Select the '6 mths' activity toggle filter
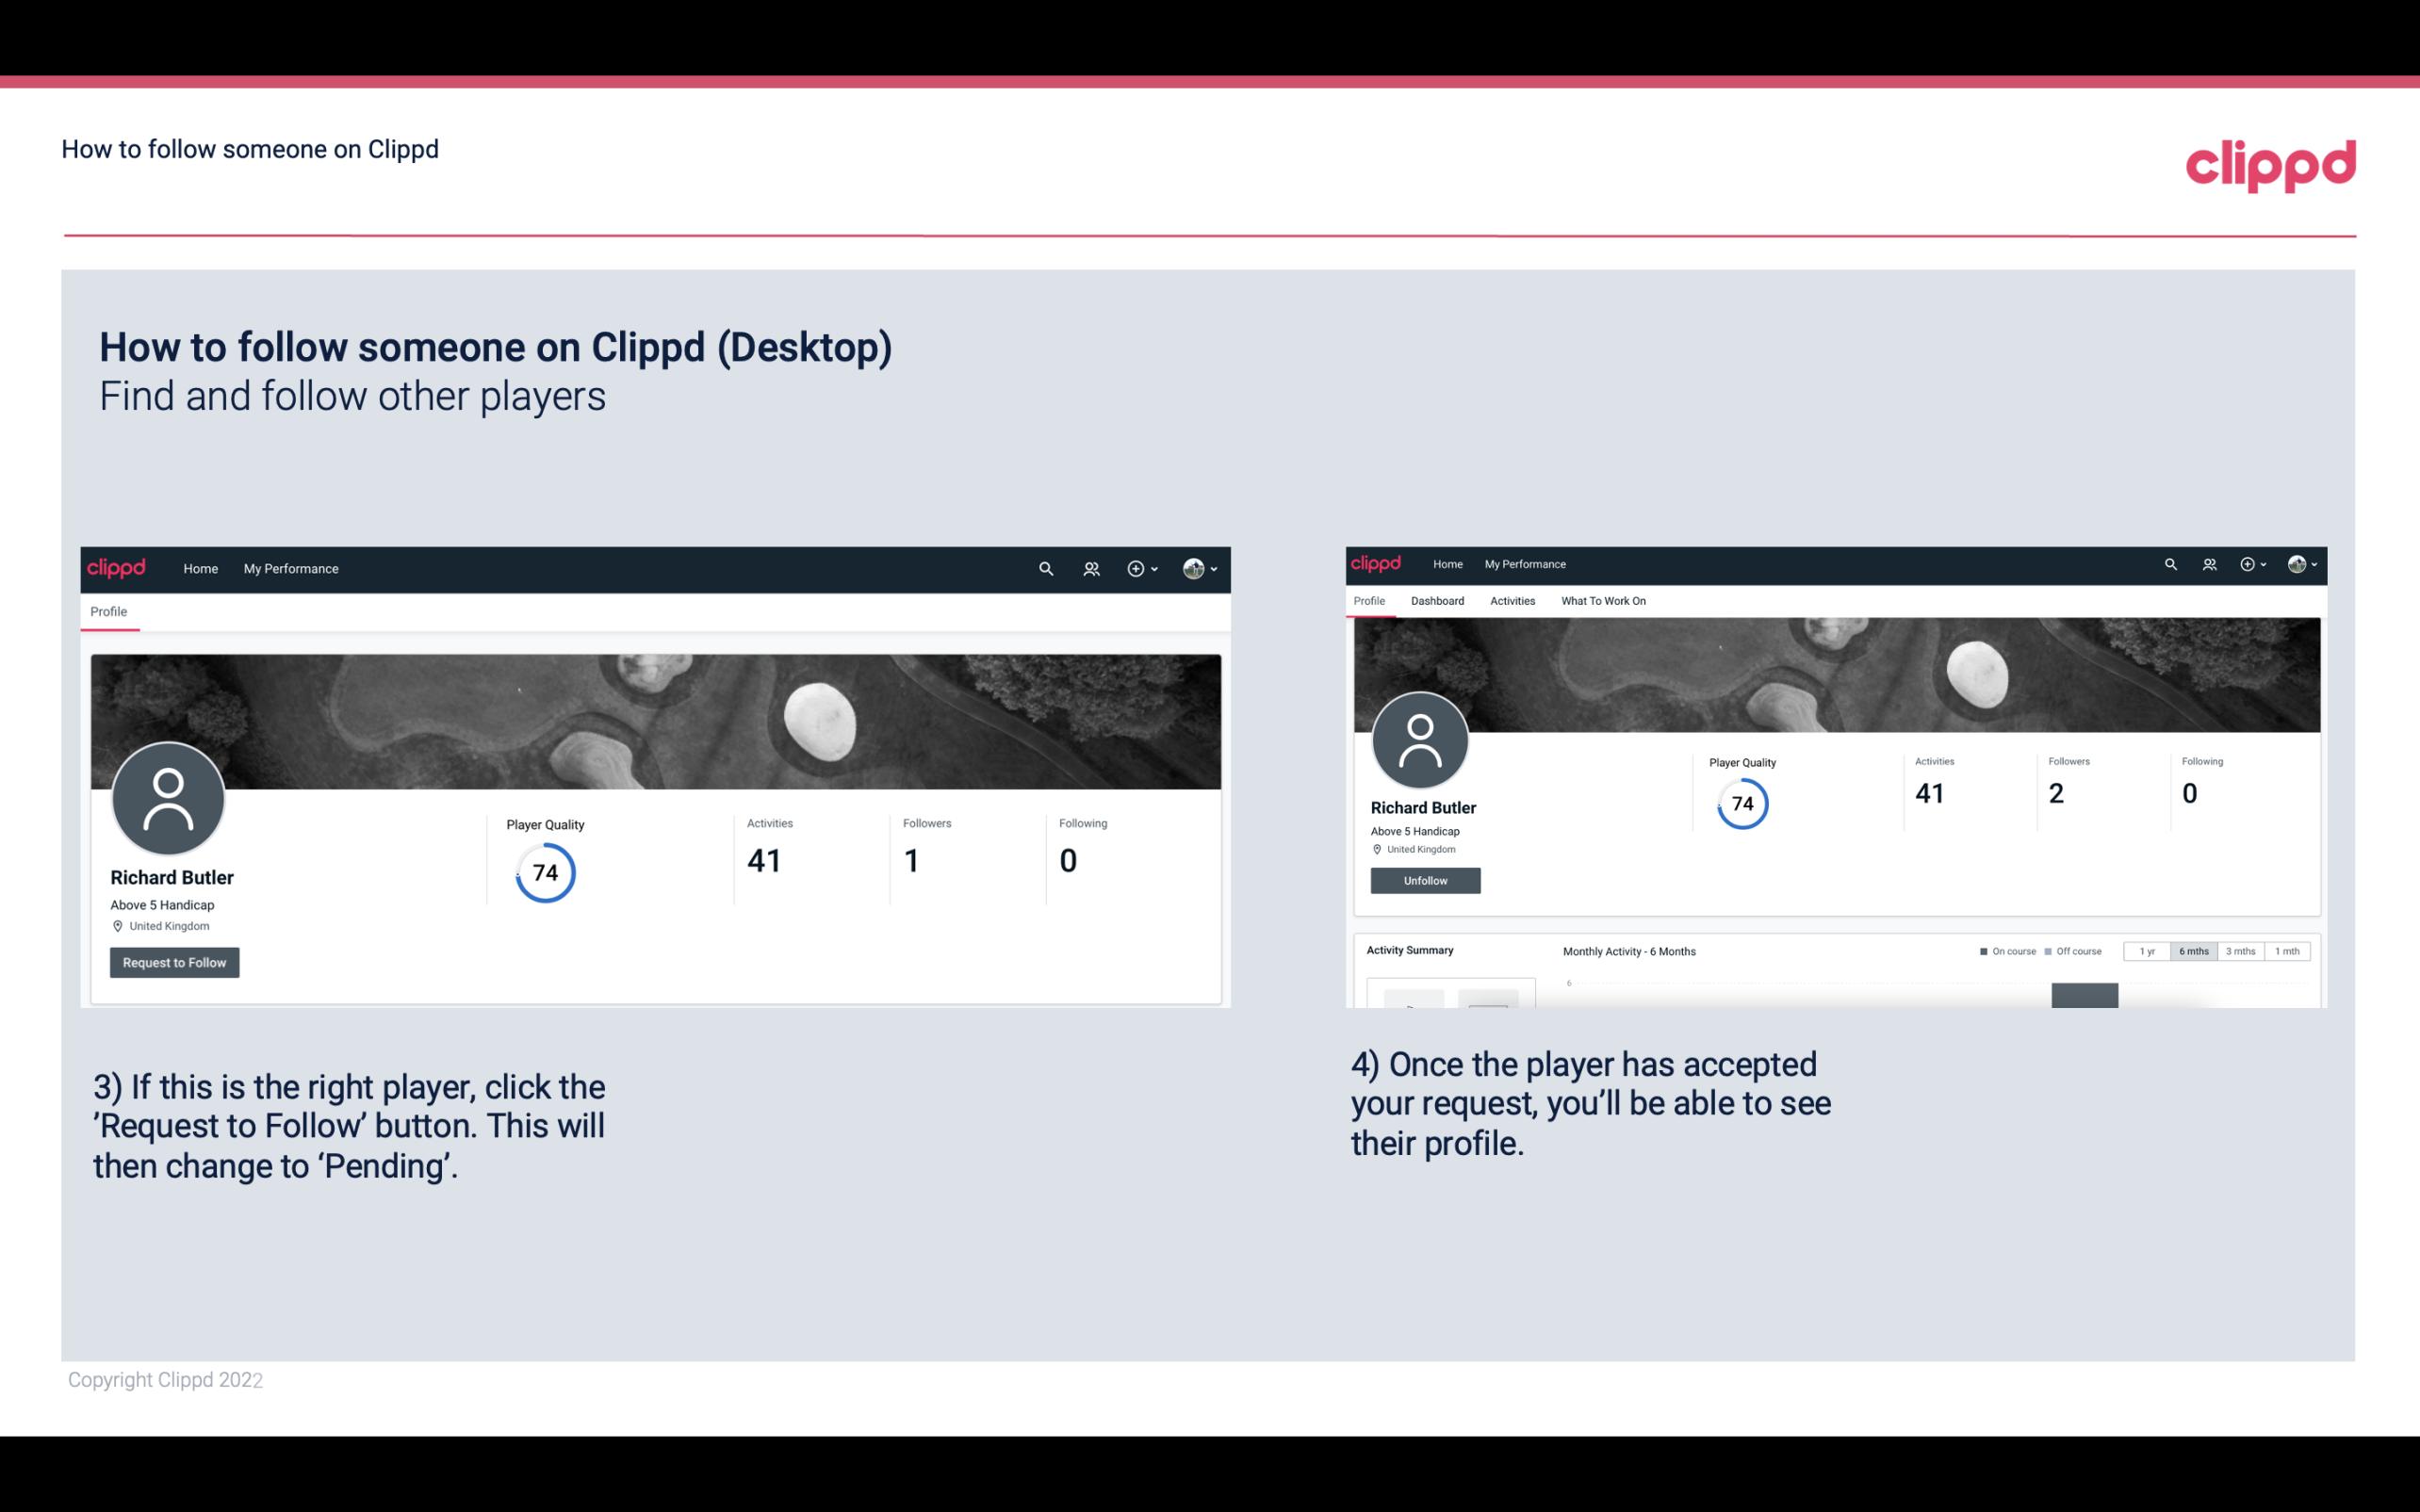 tap(2192, 950)
